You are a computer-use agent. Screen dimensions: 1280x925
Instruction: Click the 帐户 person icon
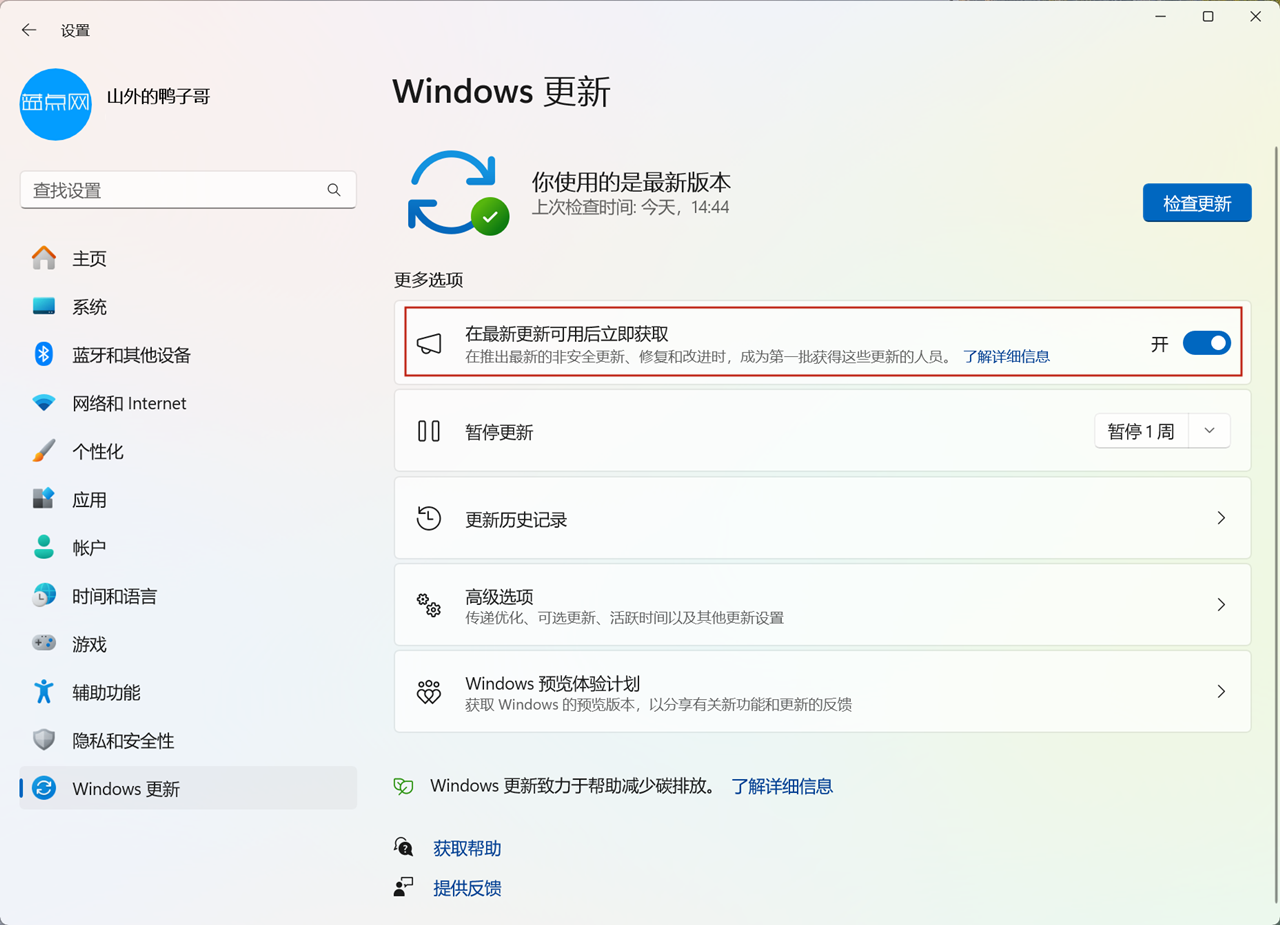click(x=44, y=547)
